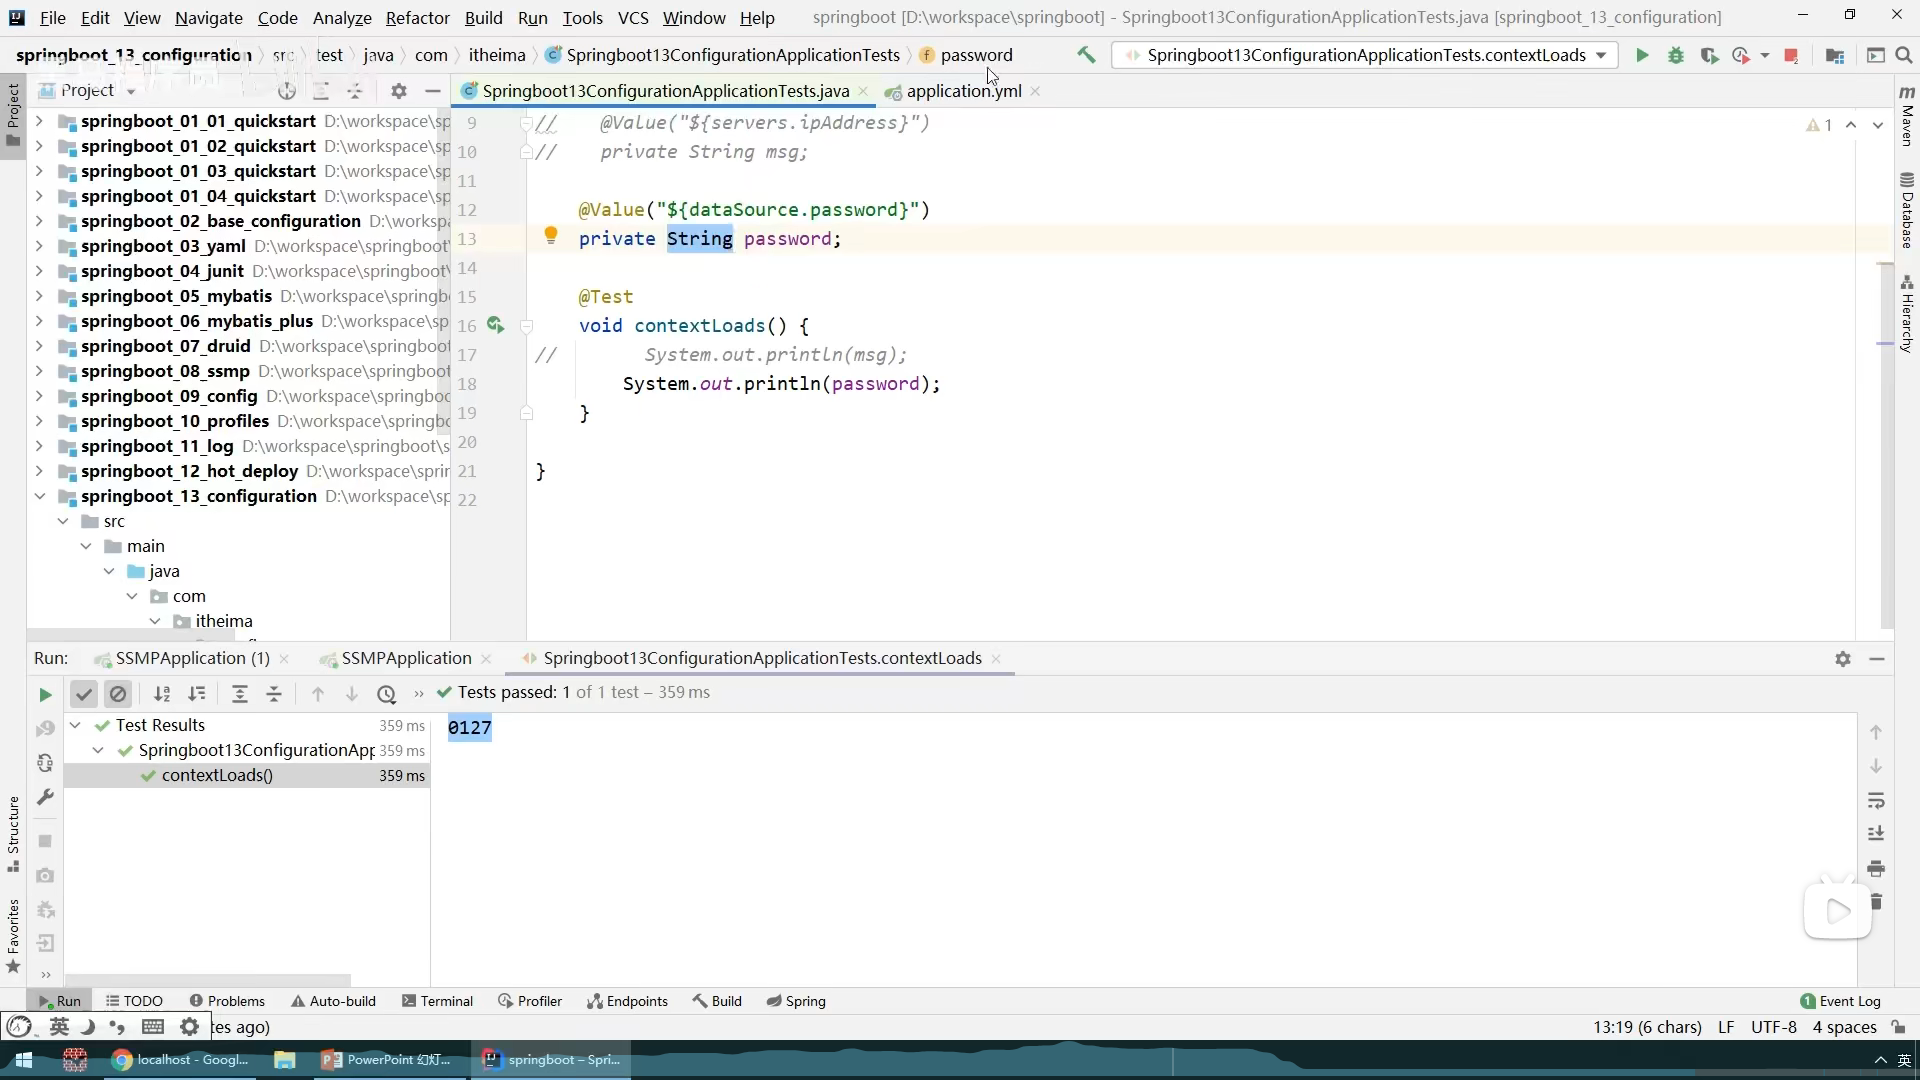Click the Rerun button in Run panel
Image resolution: width=1920 pixels, height=1080 pixels.
point(45,694)
